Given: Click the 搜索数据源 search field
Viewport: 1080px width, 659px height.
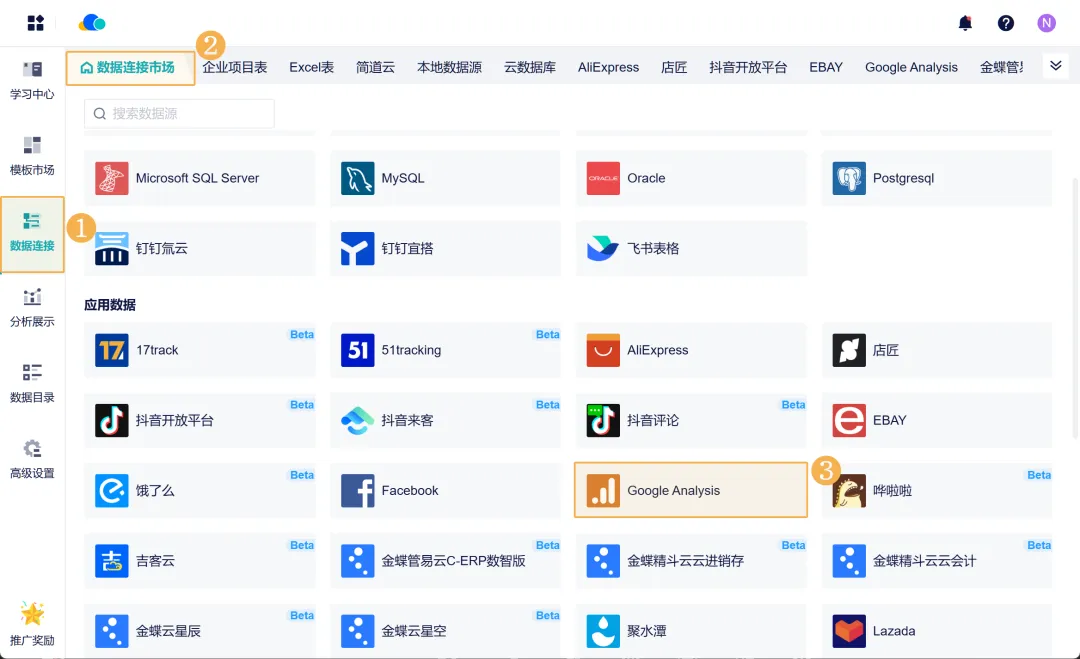Looking at the screenshot, I should [x=180, y=114].
